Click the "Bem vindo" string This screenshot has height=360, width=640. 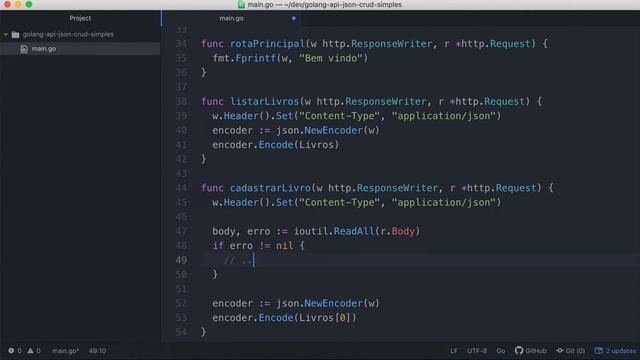(x=331, y=58)
